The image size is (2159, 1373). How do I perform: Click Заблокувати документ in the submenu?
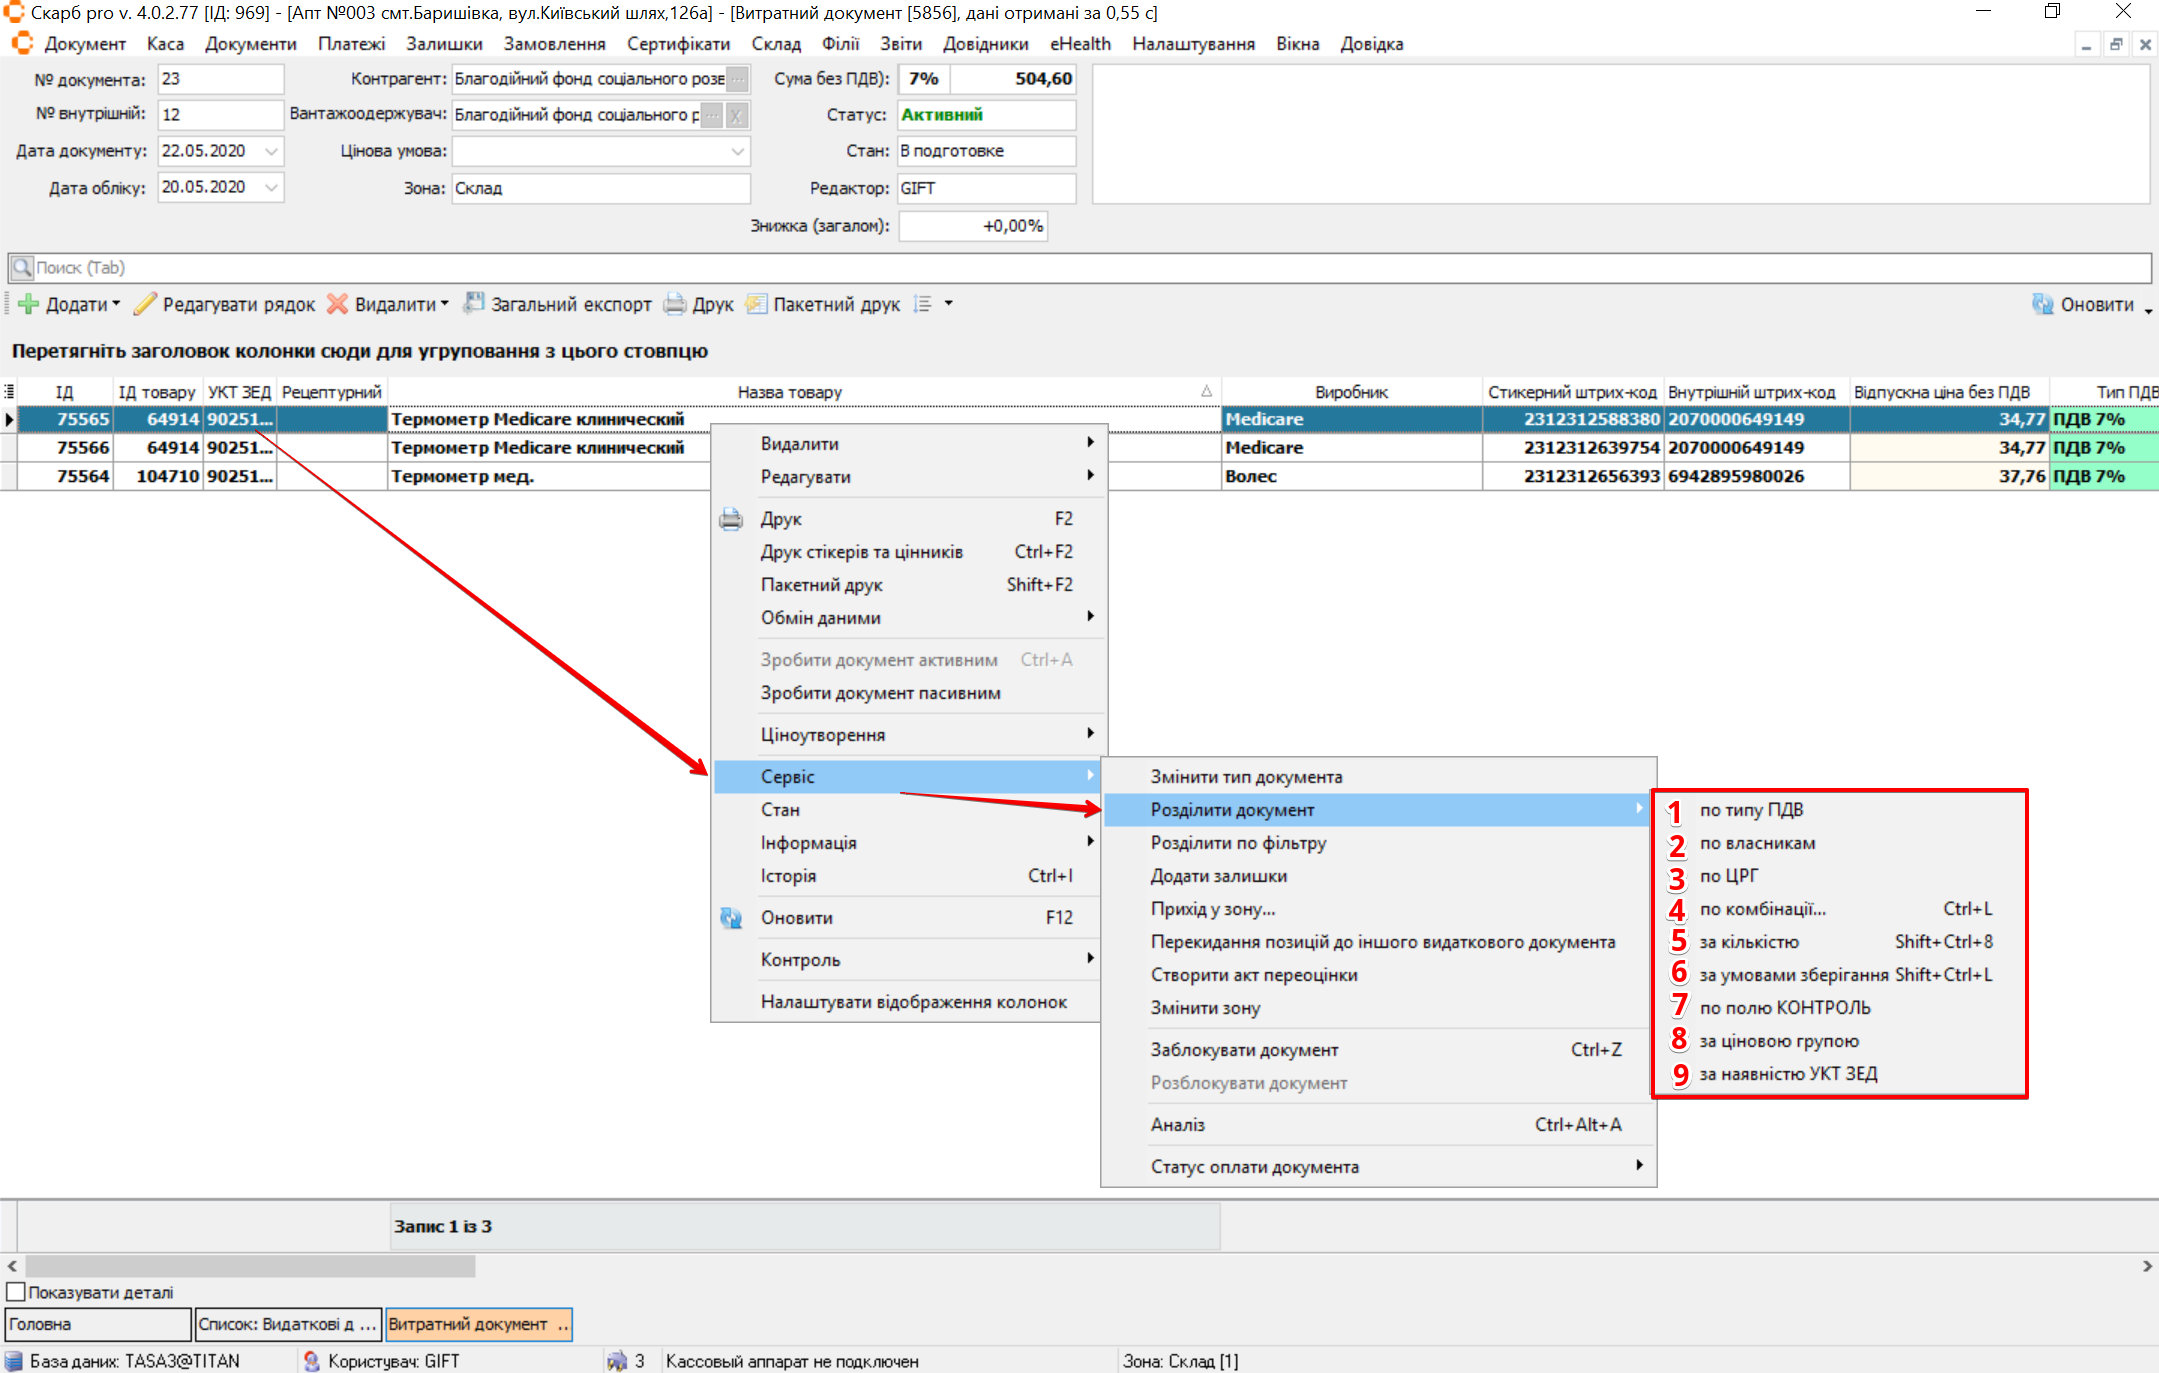[1244, 1050]
